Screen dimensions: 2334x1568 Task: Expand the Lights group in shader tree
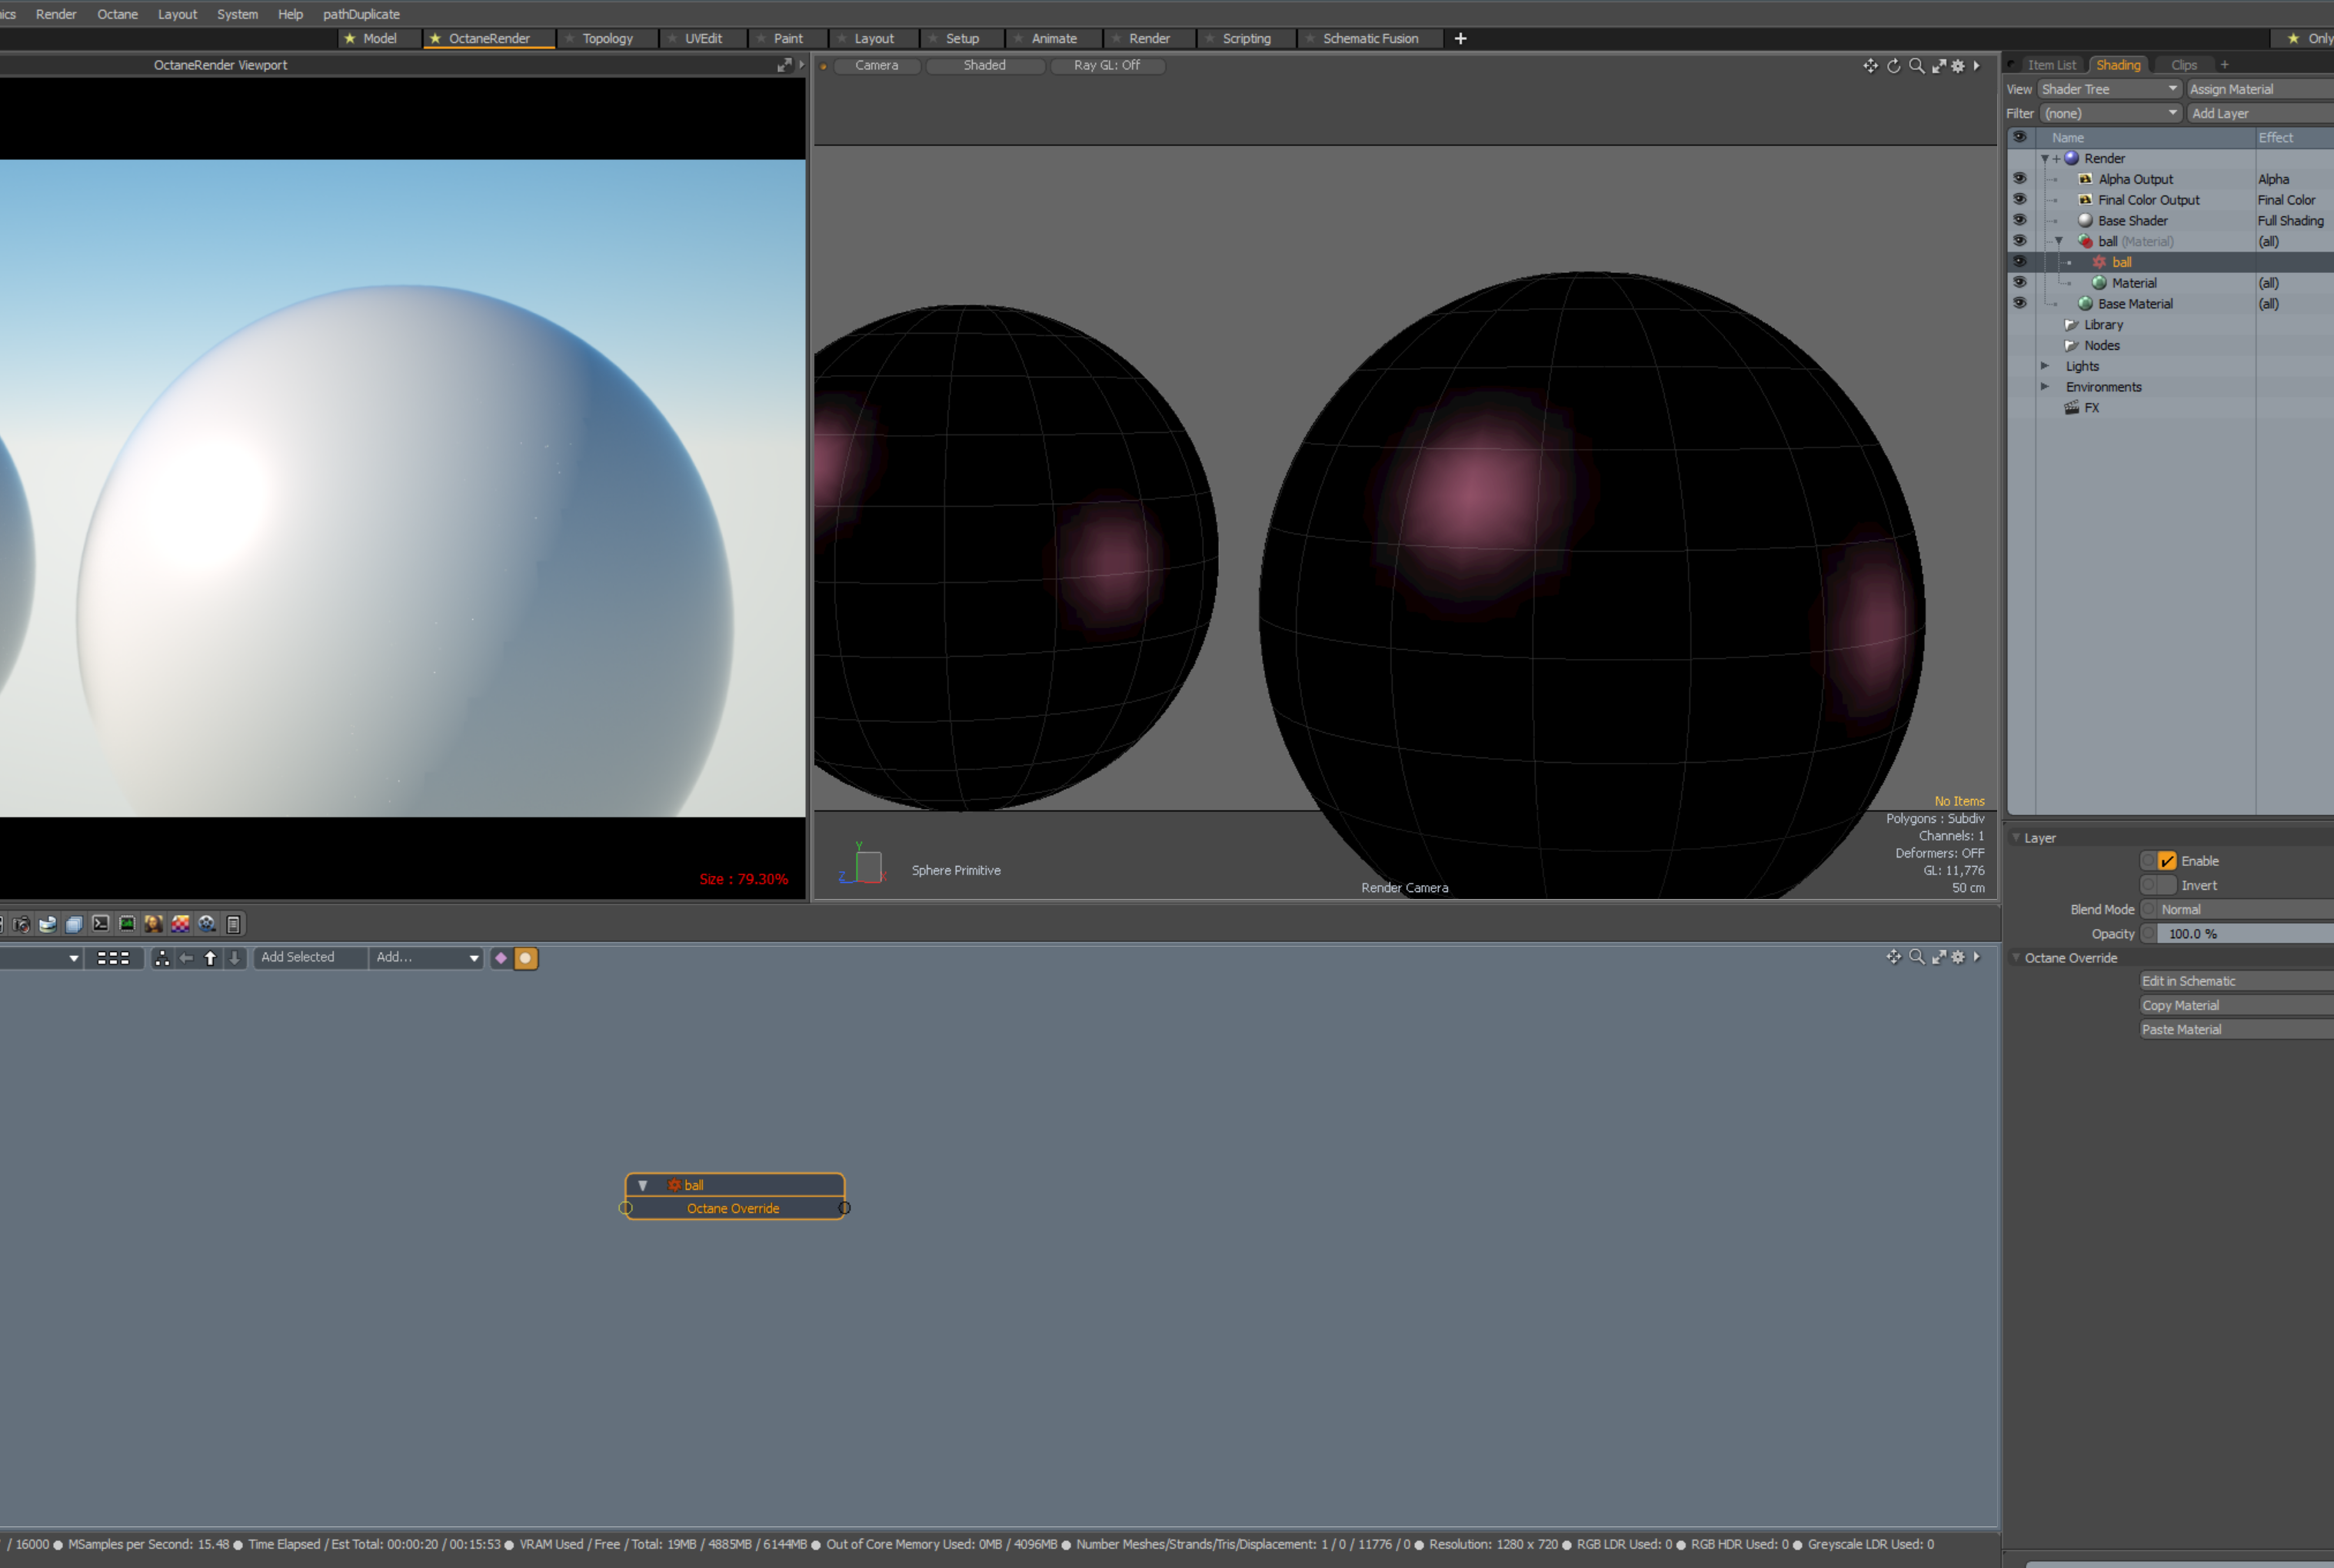click(2045, 366)
